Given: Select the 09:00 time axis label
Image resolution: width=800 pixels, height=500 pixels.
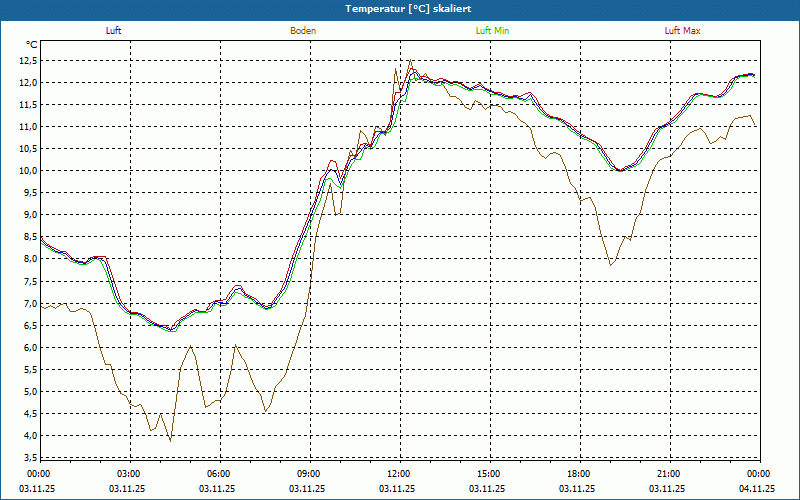Looking at the screenshot, I should pos(309,474).
